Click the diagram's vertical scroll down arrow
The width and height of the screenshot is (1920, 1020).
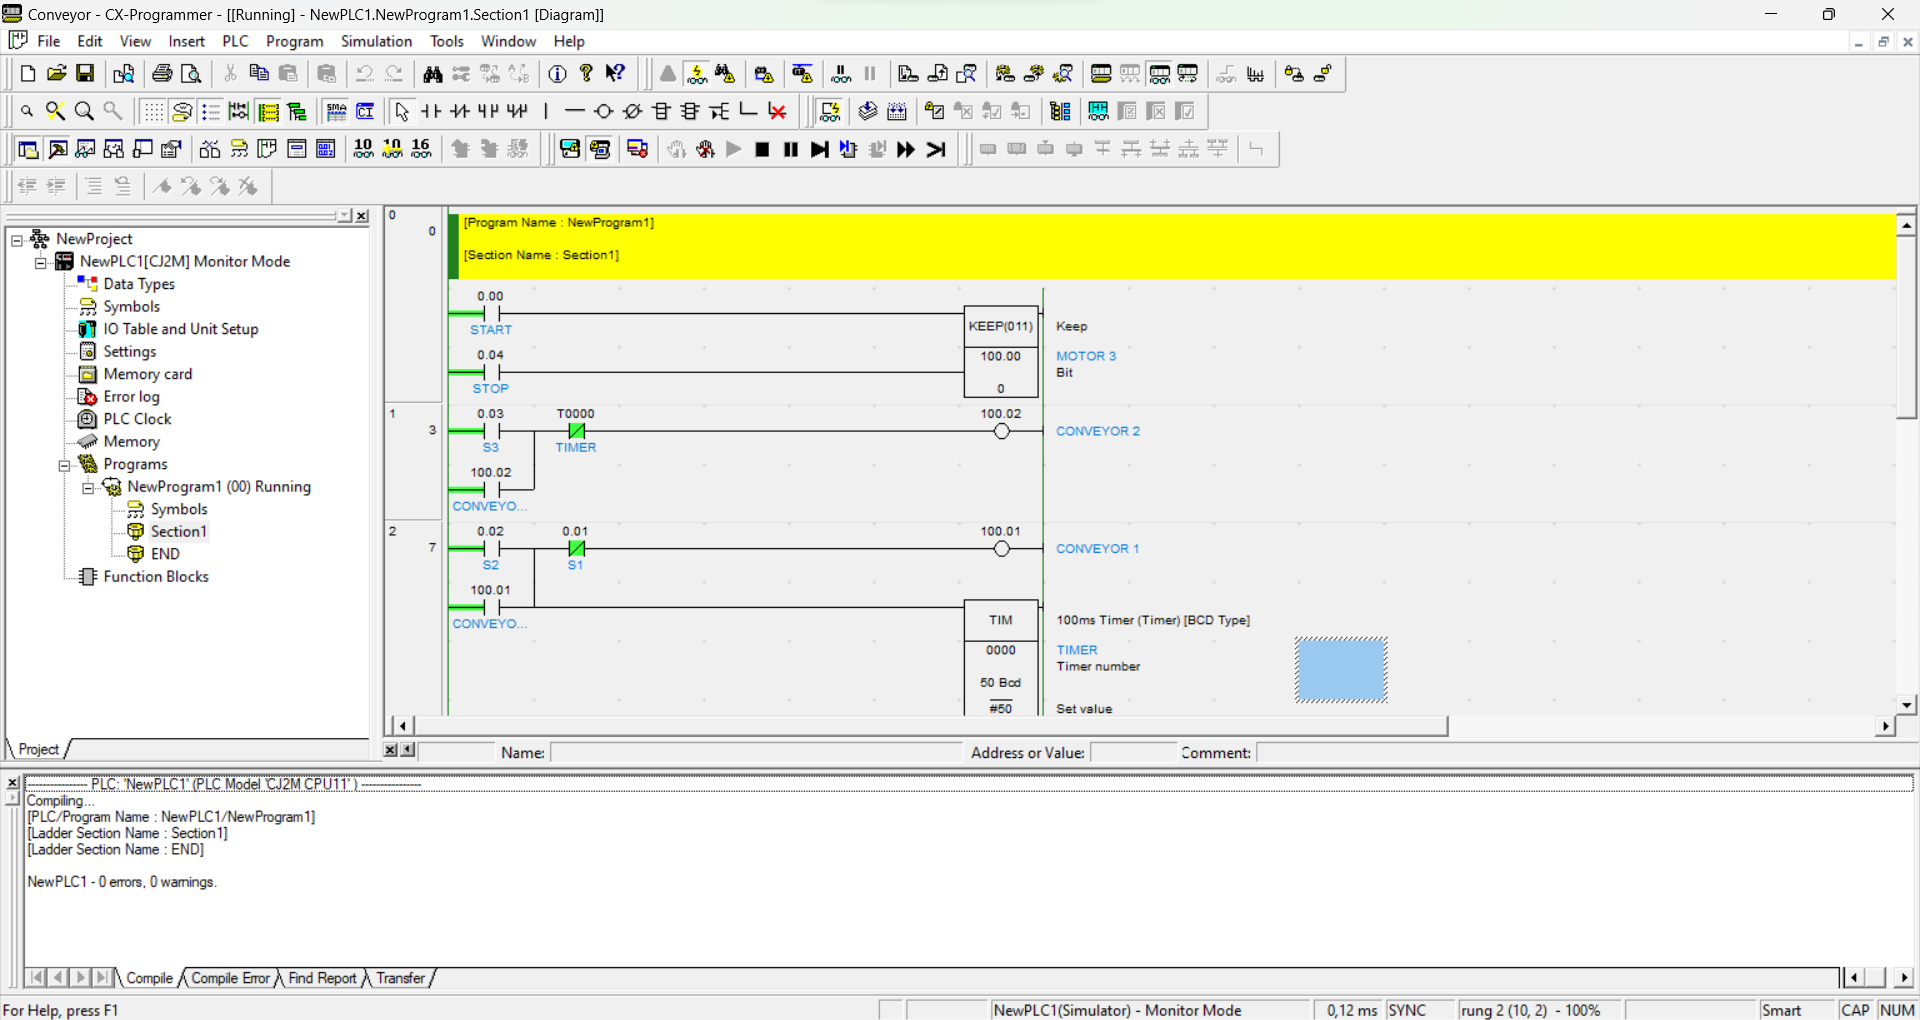click(1907, 705)
